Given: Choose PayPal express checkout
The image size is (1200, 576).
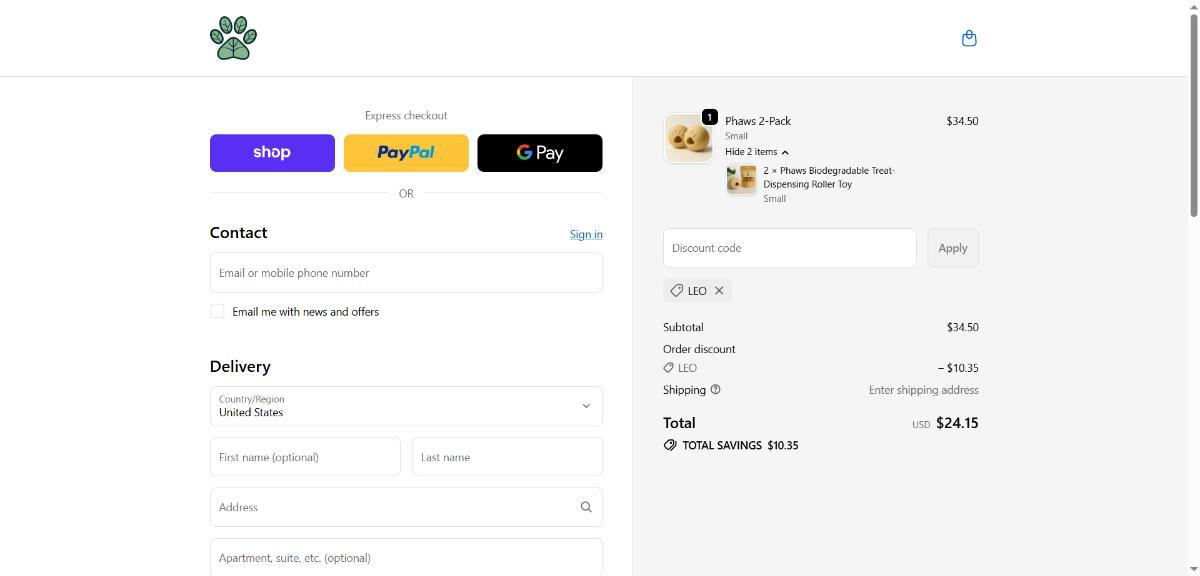Looking at the screenshot, I should coord(406,153).
